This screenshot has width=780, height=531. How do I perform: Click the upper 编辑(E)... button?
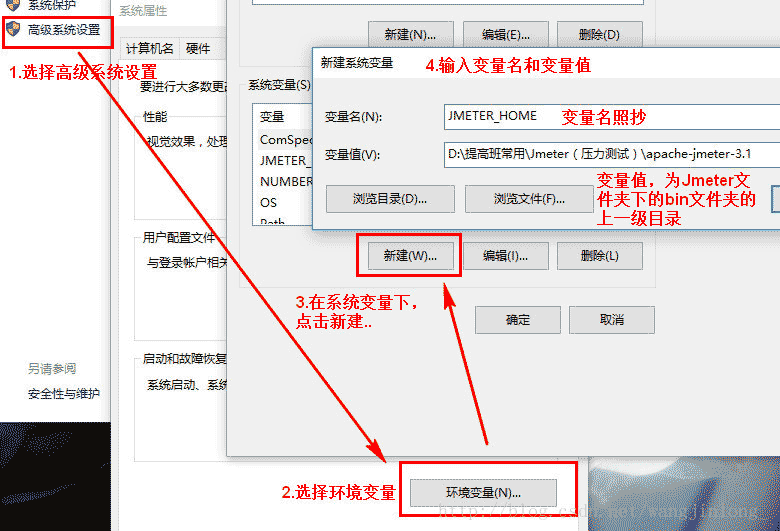(x=505, y=34)
